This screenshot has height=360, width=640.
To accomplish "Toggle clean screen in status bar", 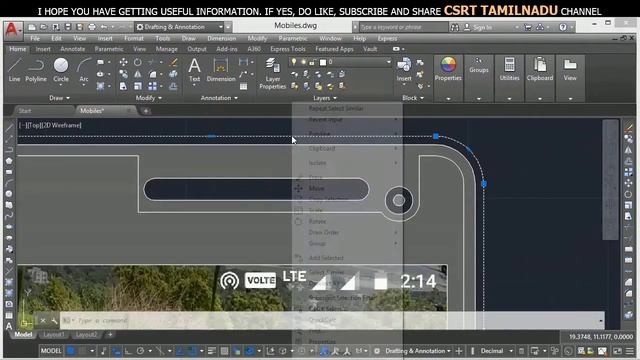I will (x=618, y=351).
